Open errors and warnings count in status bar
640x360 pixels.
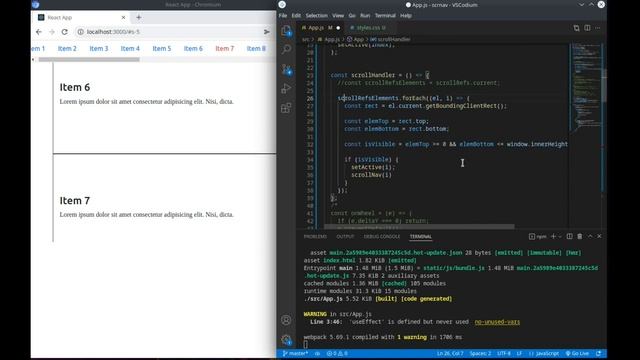click(337, 353)
